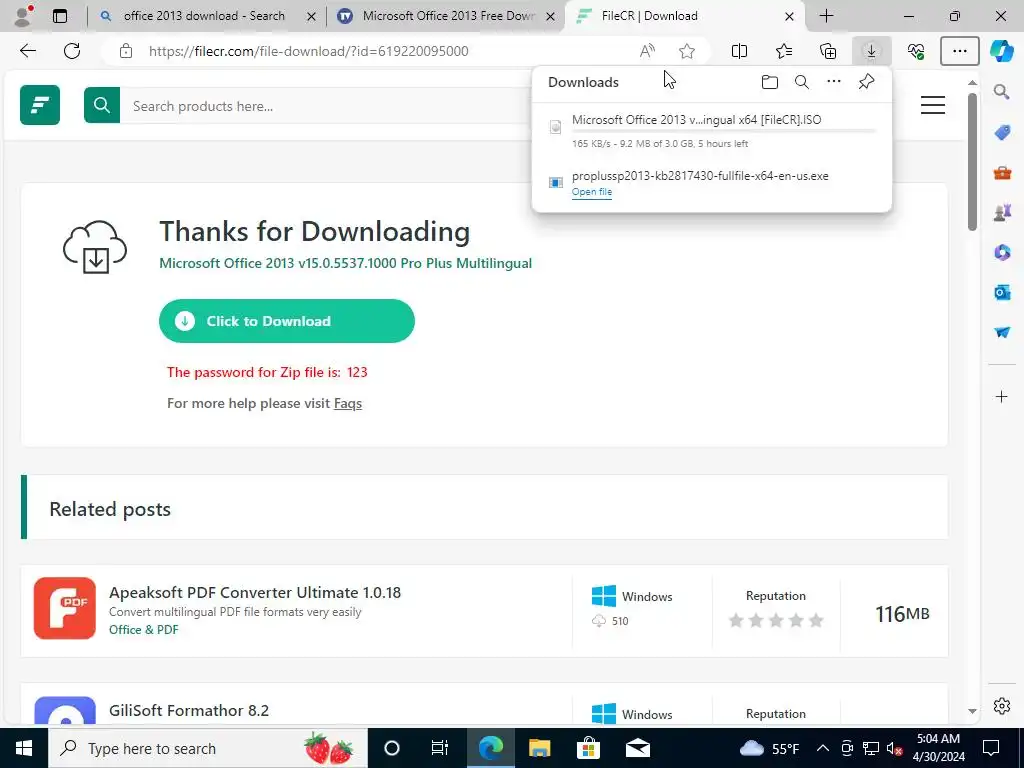
Task: Add this page to favorites star
Action: pyautogui.click(x=686, y=51)
